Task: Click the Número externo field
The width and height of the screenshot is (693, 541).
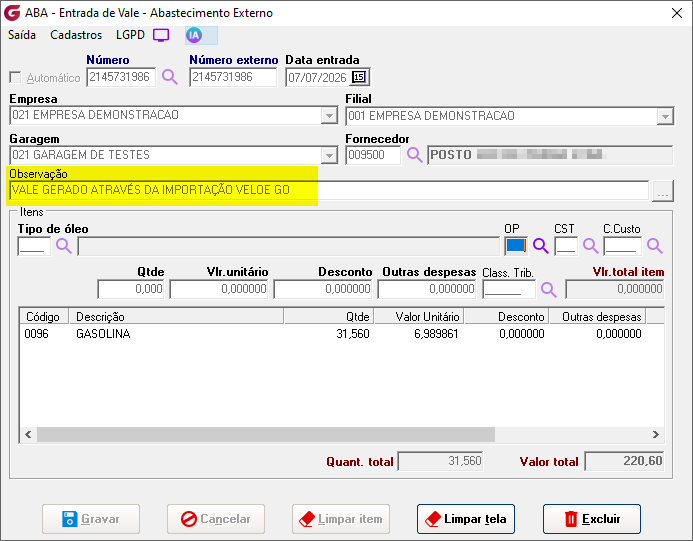Action: pyautogui.click(x=233, y=77)
